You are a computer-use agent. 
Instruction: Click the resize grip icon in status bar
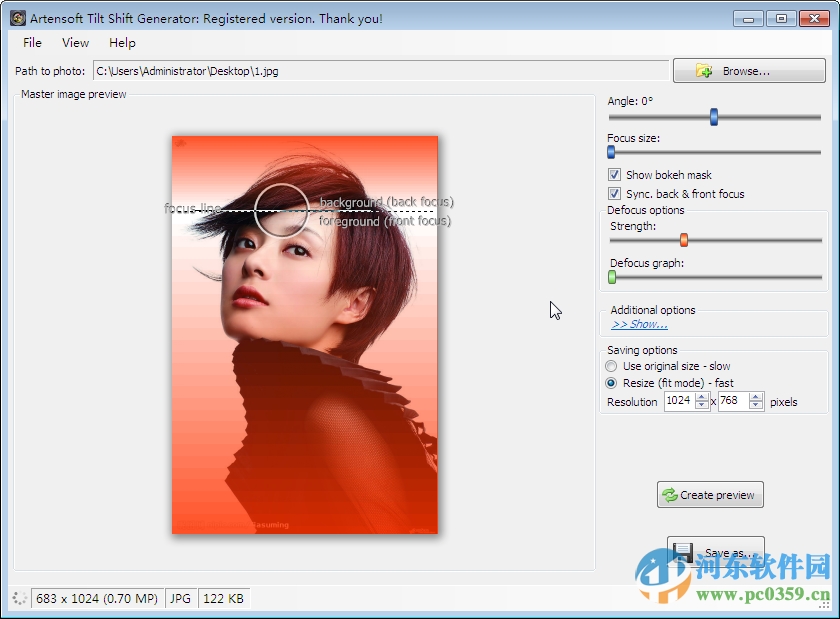[x=18, y=598]
